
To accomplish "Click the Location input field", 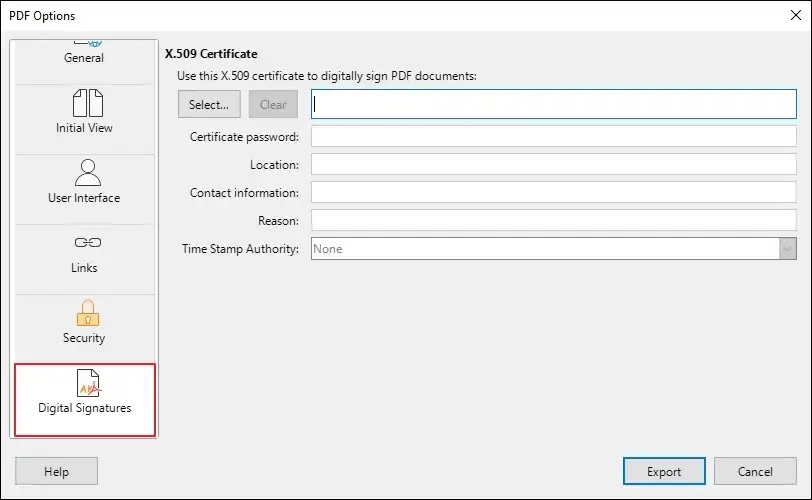I will click(x=554, y=165).
